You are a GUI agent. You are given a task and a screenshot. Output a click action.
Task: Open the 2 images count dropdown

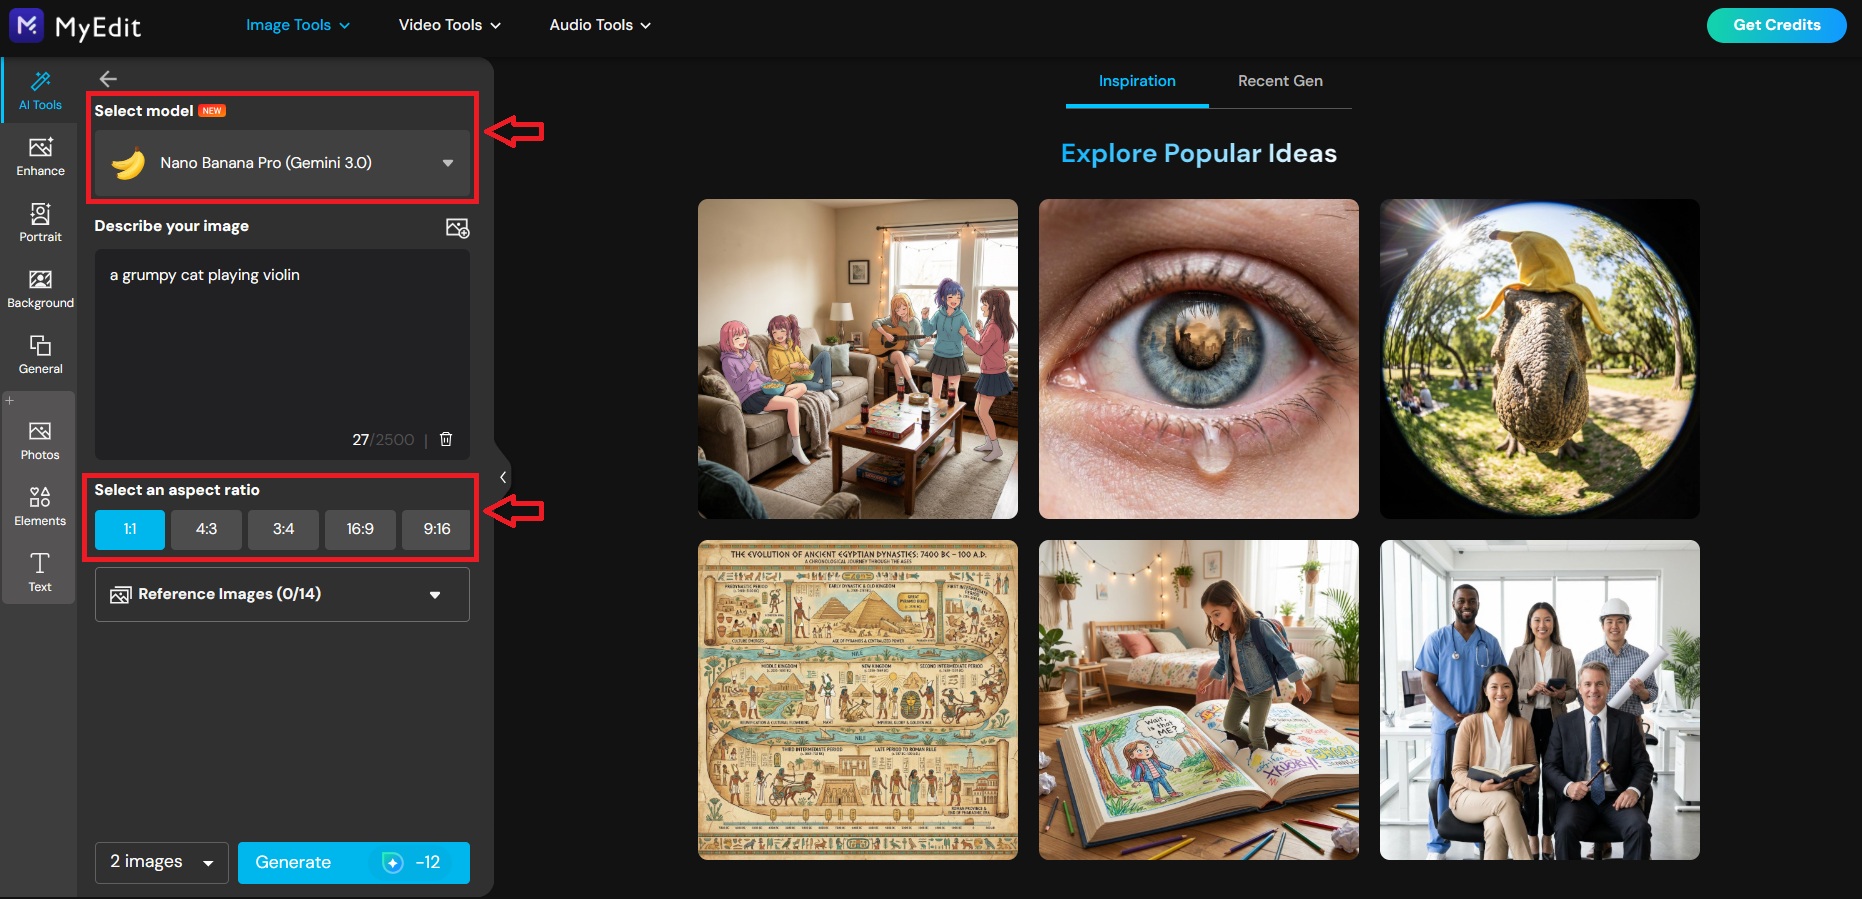[x=162, y=862]
